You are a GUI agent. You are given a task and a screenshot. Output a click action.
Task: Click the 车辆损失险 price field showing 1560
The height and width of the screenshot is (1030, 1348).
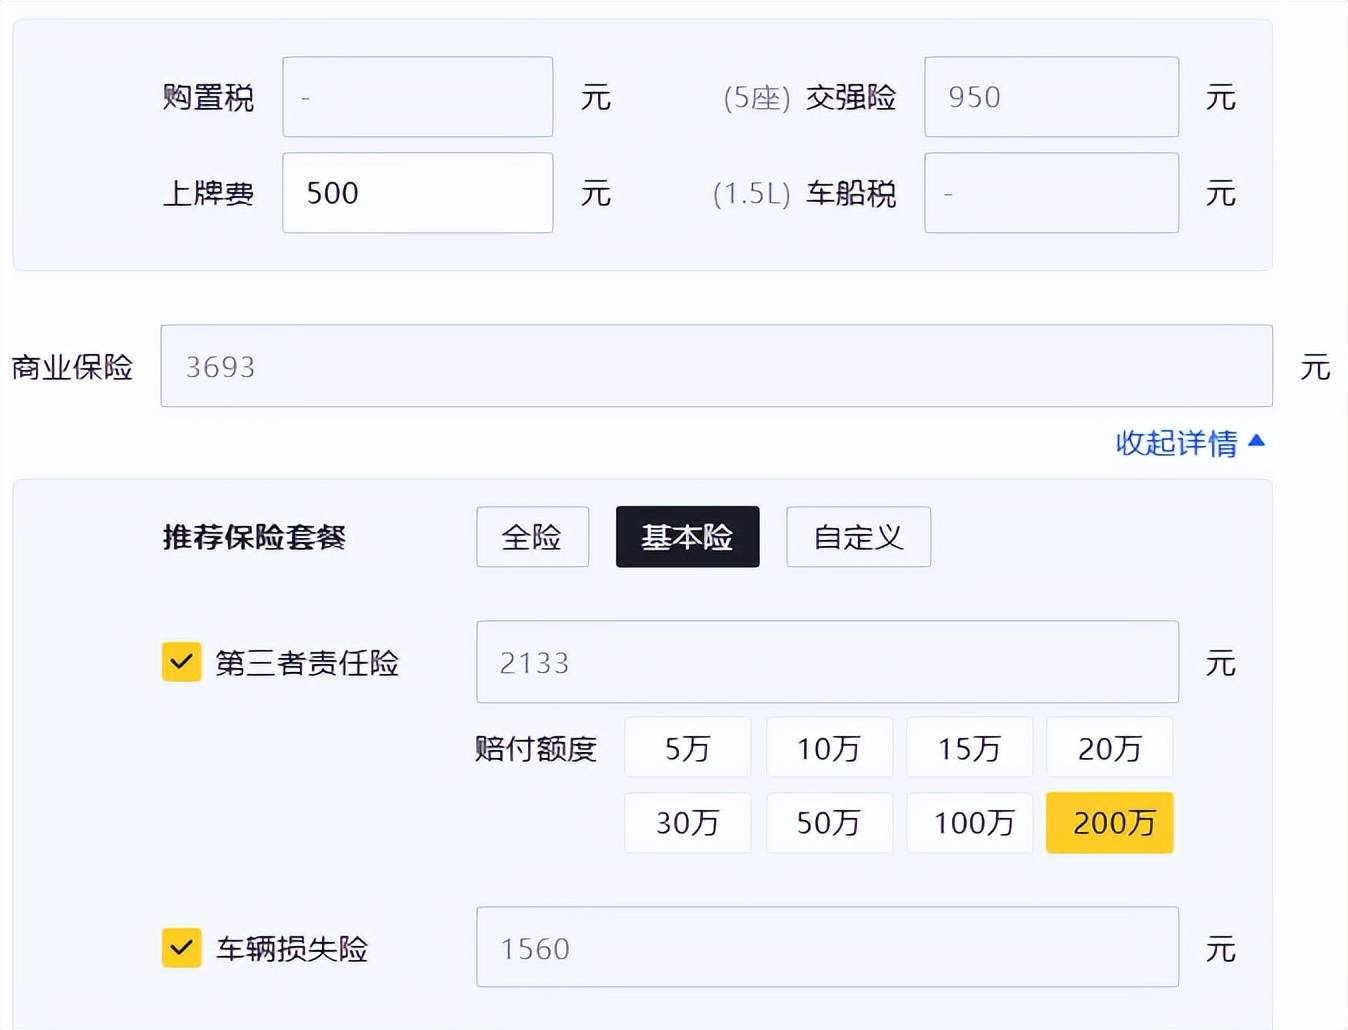(x=827, y=948)
